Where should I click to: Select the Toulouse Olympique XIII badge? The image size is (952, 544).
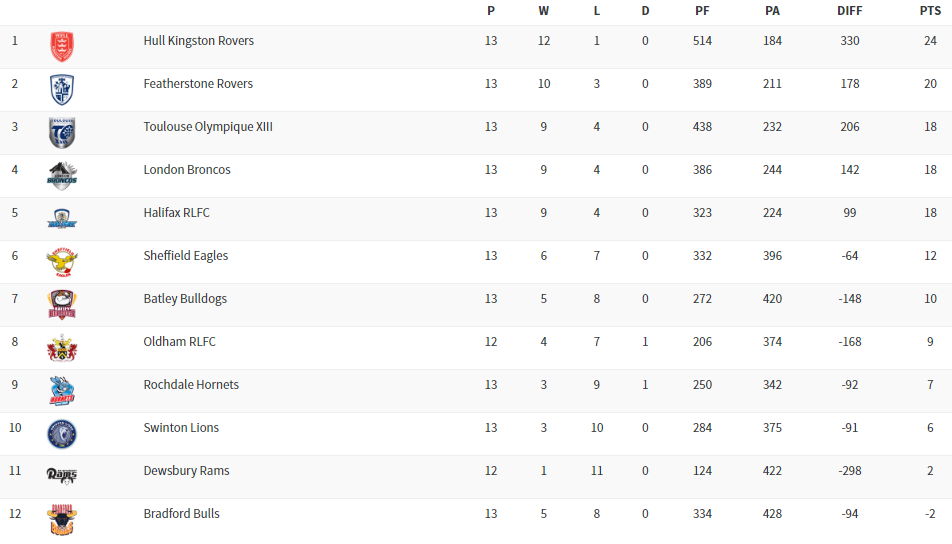coord(62,132)
